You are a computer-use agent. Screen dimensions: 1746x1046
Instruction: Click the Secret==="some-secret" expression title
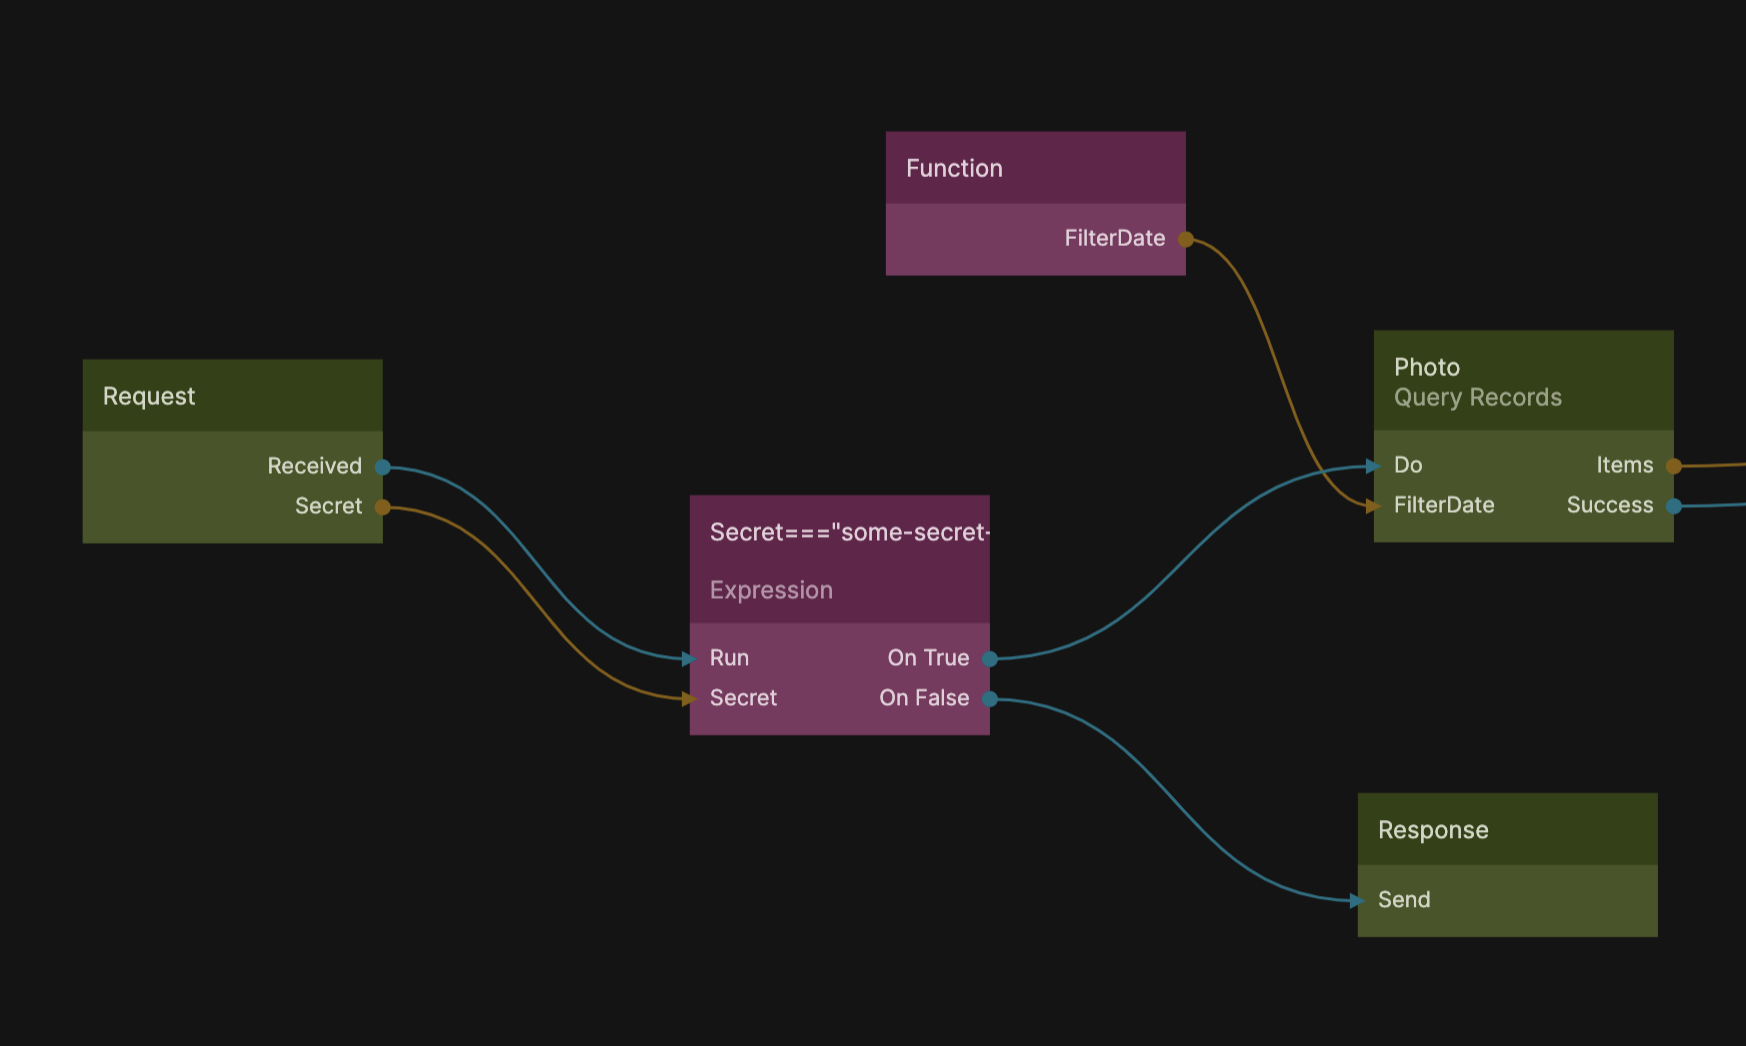[x=848, y=533]
